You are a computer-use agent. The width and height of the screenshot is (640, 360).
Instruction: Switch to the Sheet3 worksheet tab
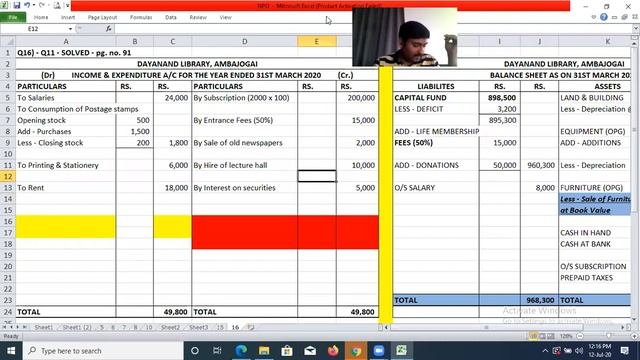pos(199,327)
